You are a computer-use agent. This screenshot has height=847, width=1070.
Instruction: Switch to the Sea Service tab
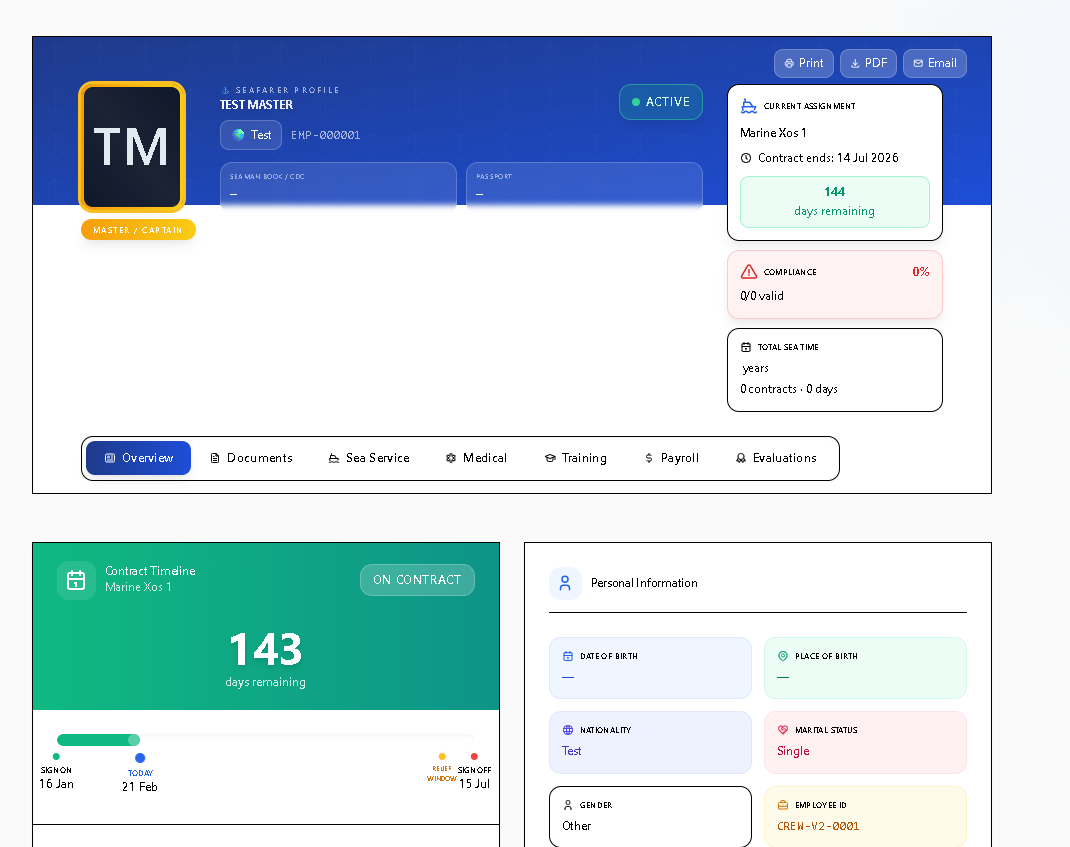coord(369,458)
